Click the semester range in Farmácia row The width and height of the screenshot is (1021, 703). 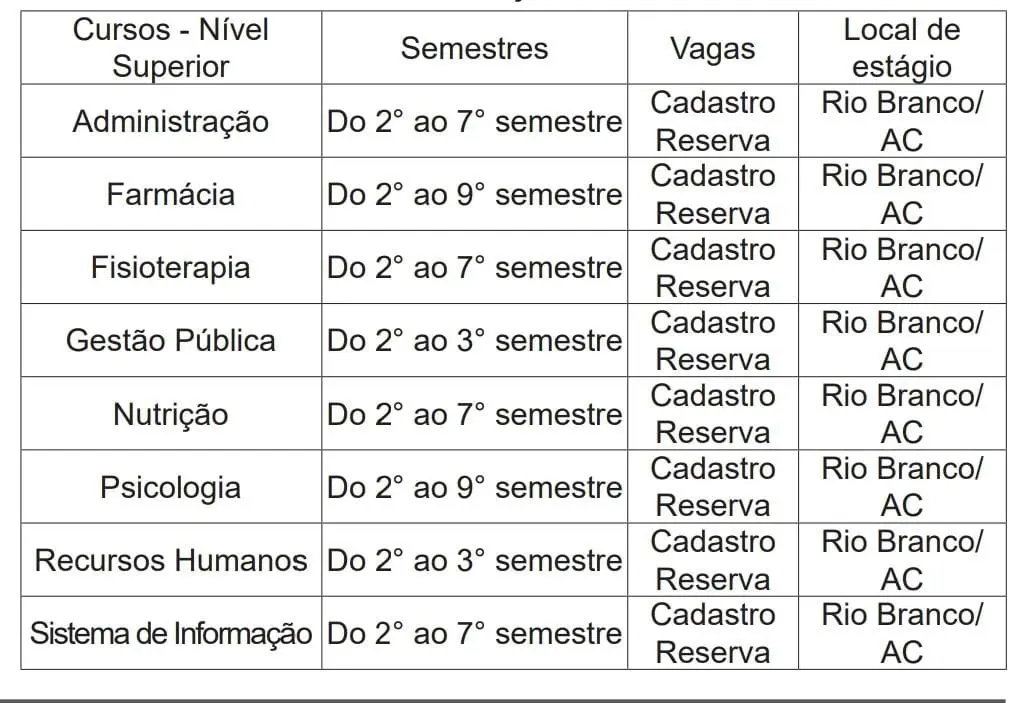[474, 194]
